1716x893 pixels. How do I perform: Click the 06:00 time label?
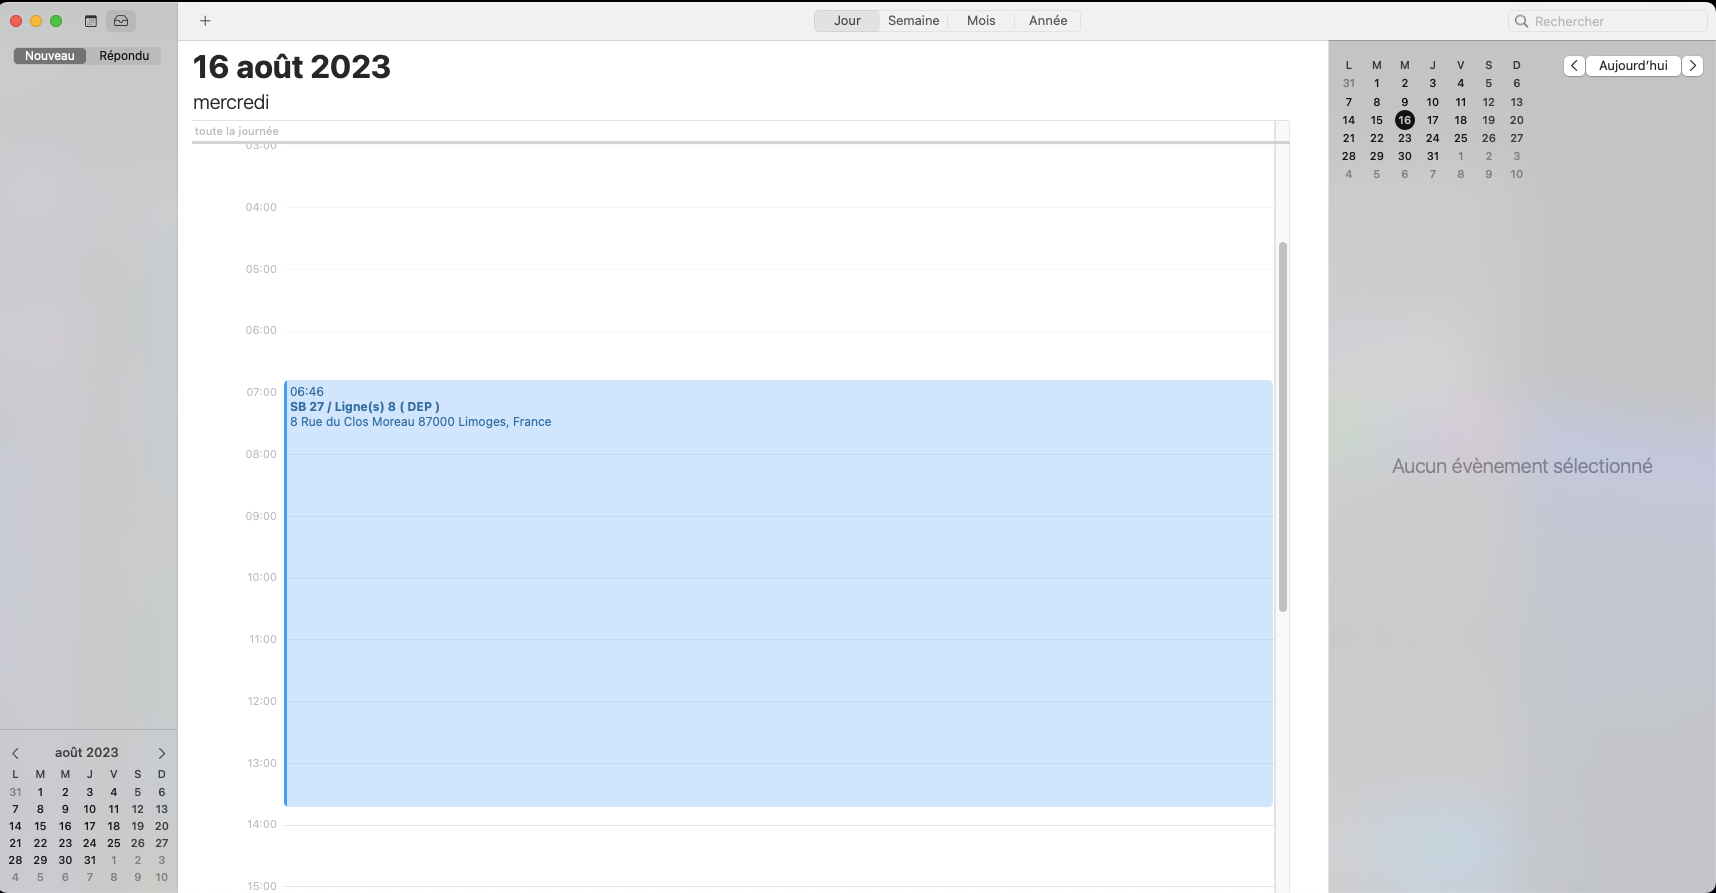click(x=261, y=330)
